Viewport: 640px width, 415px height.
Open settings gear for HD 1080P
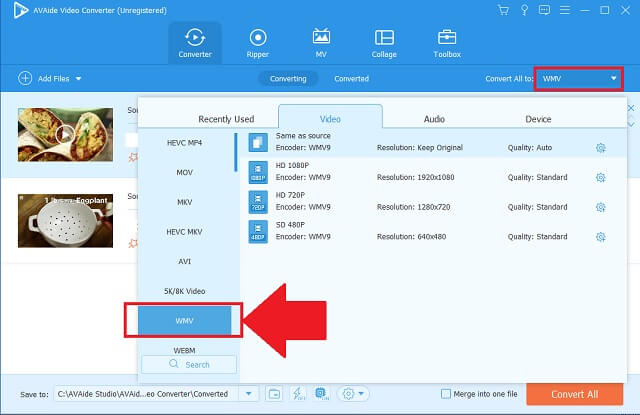pos(600,178)
